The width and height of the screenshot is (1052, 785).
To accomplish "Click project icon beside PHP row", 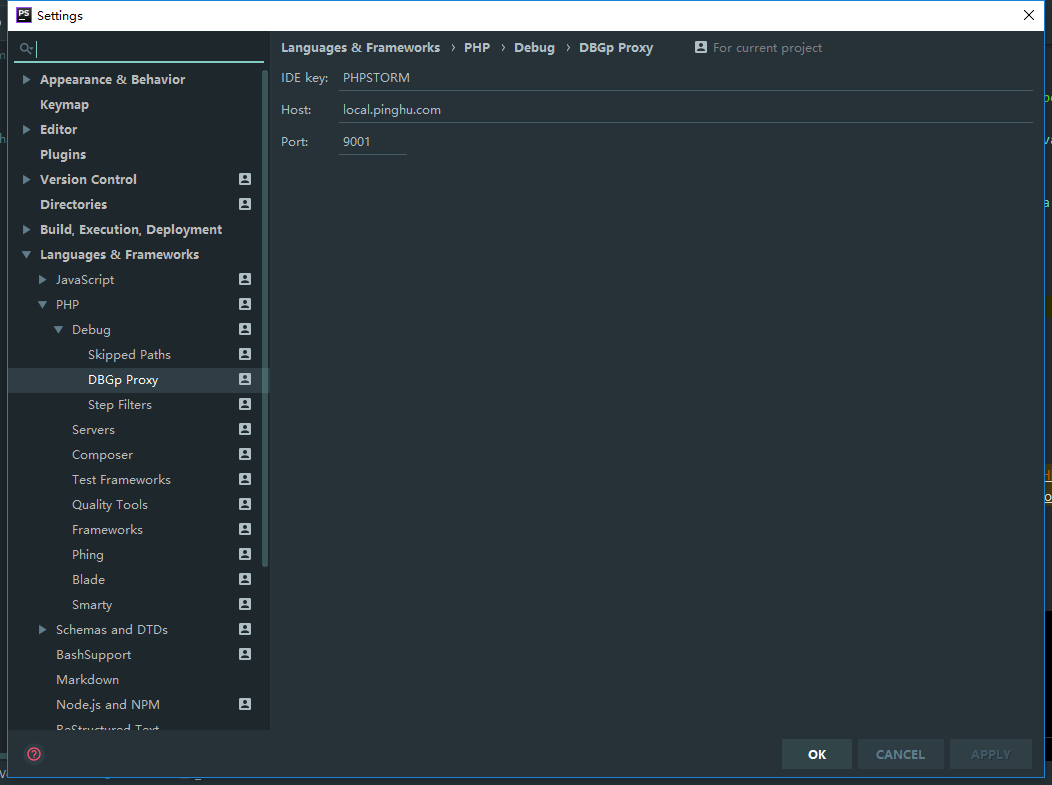I will click(245, 304).
